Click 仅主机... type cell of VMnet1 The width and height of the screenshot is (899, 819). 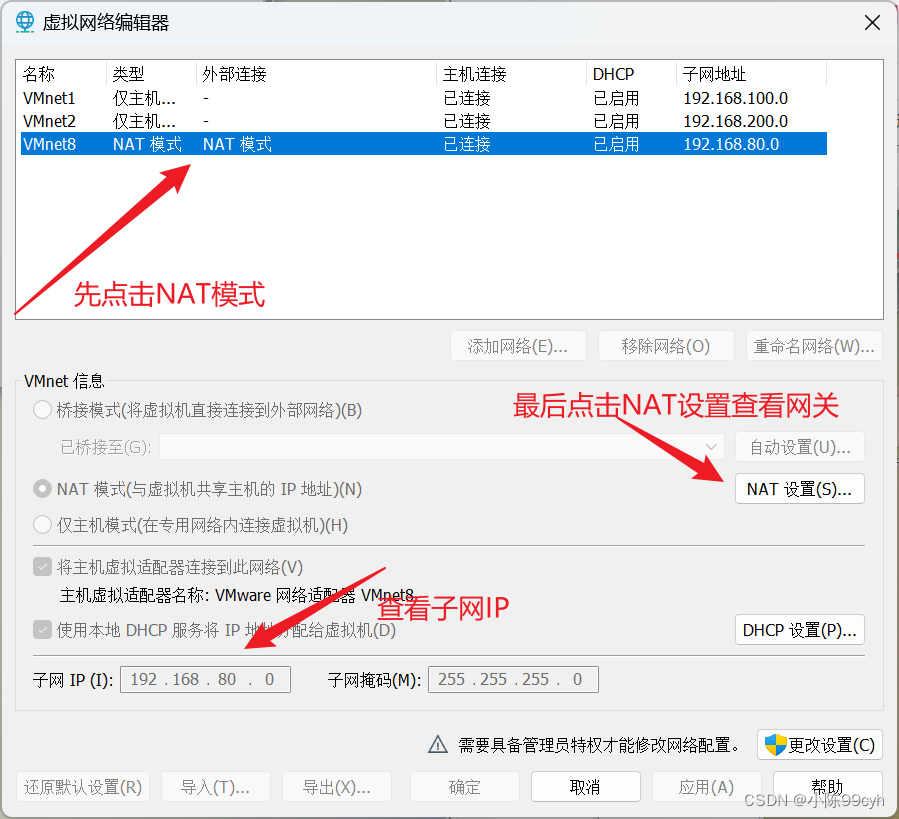144,98
